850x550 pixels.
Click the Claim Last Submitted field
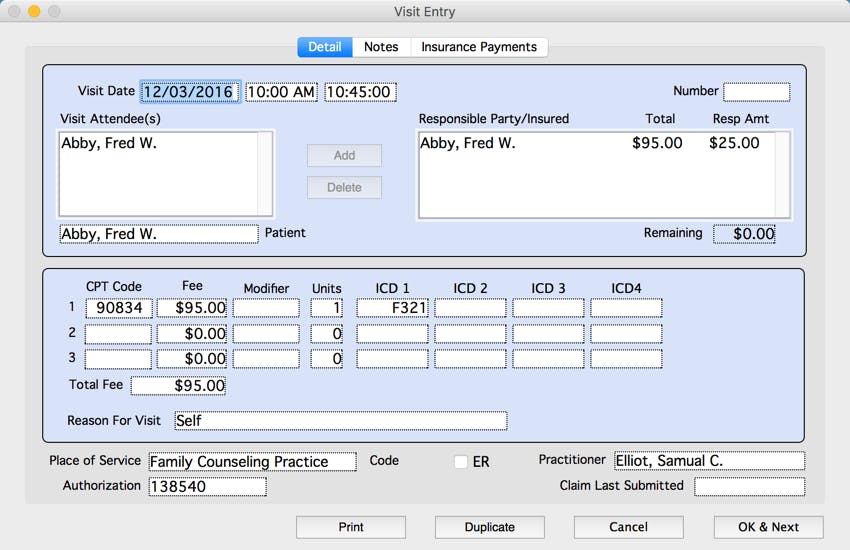pyautogui.click(x=749, y=487)
